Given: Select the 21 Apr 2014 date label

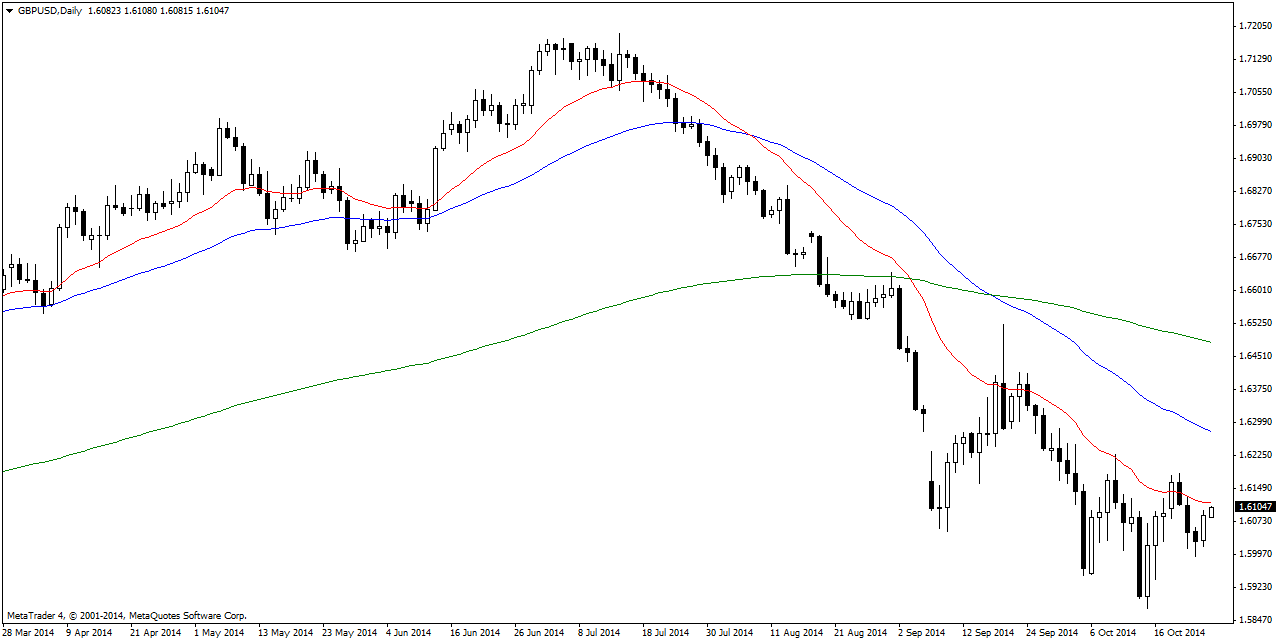Looking at the screenshot, I should tap(157, 633).
